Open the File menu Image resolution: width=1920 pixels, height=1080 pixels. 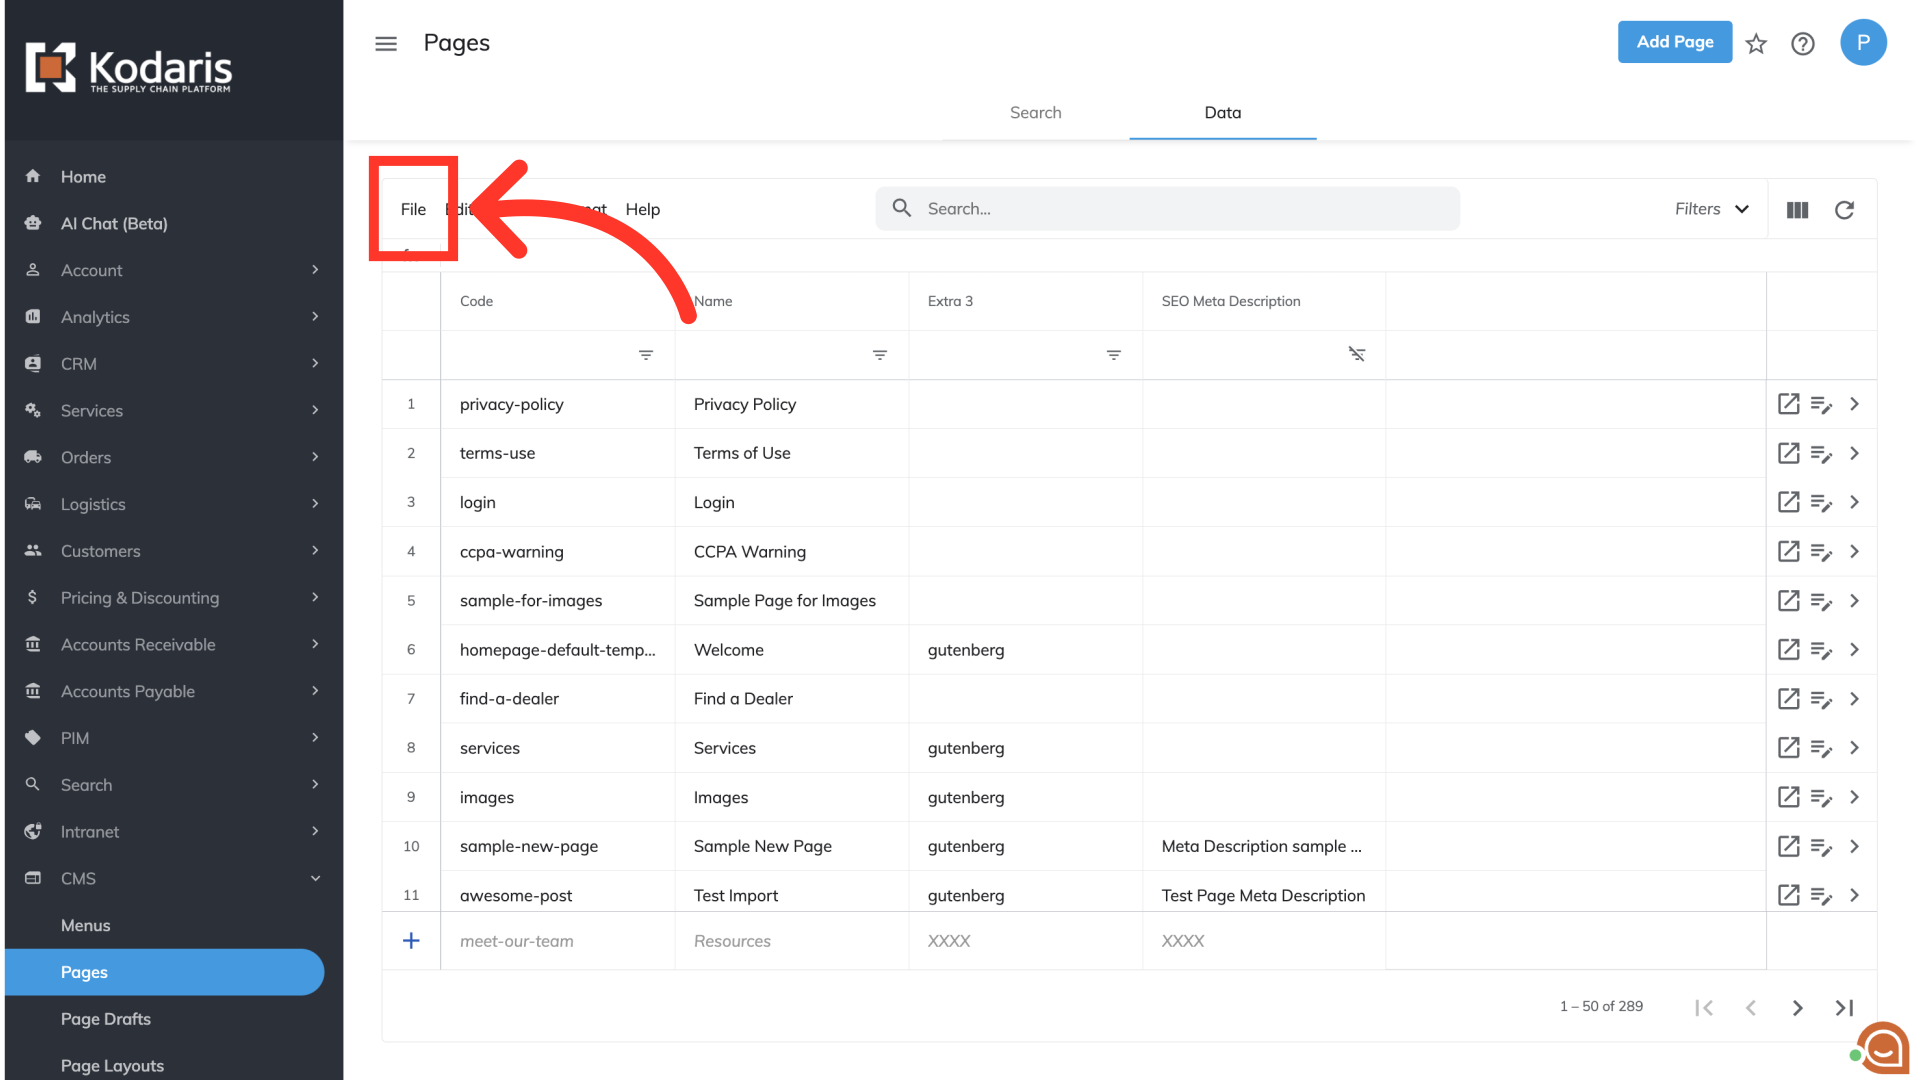413,209
